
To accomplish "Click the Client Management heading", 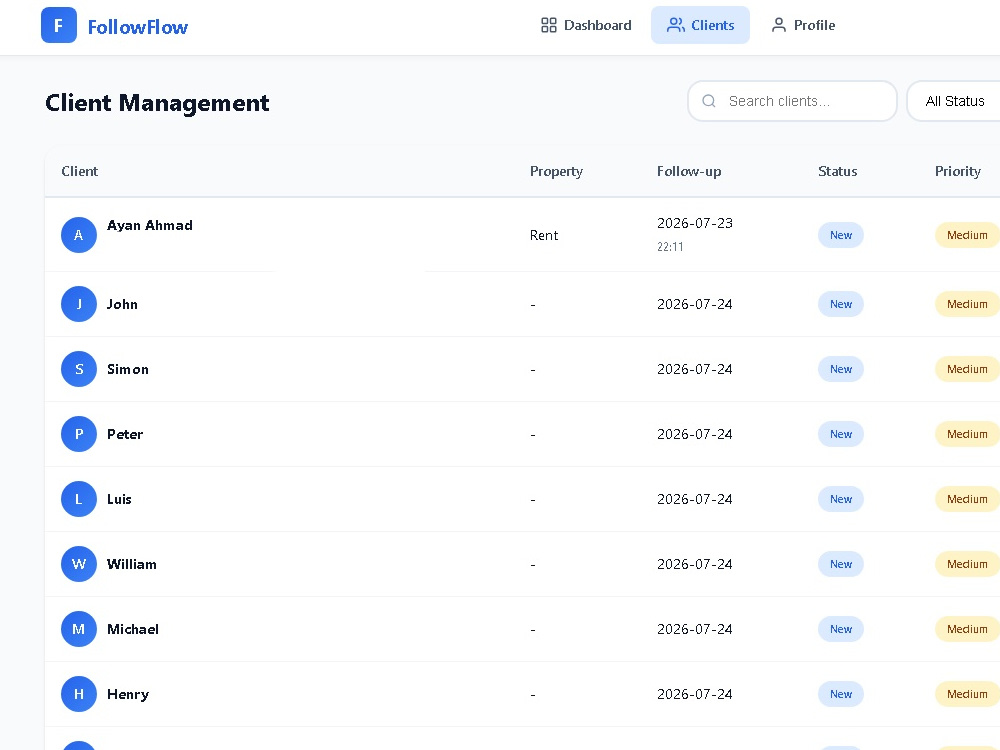I will click(157, 103).
